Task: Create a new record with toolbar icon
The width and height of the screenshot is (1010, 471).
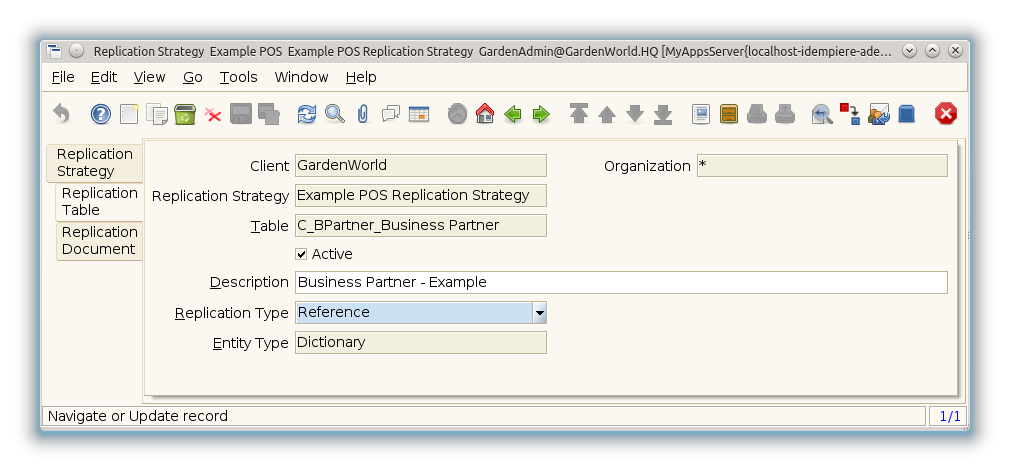Action: click(129, 114)
